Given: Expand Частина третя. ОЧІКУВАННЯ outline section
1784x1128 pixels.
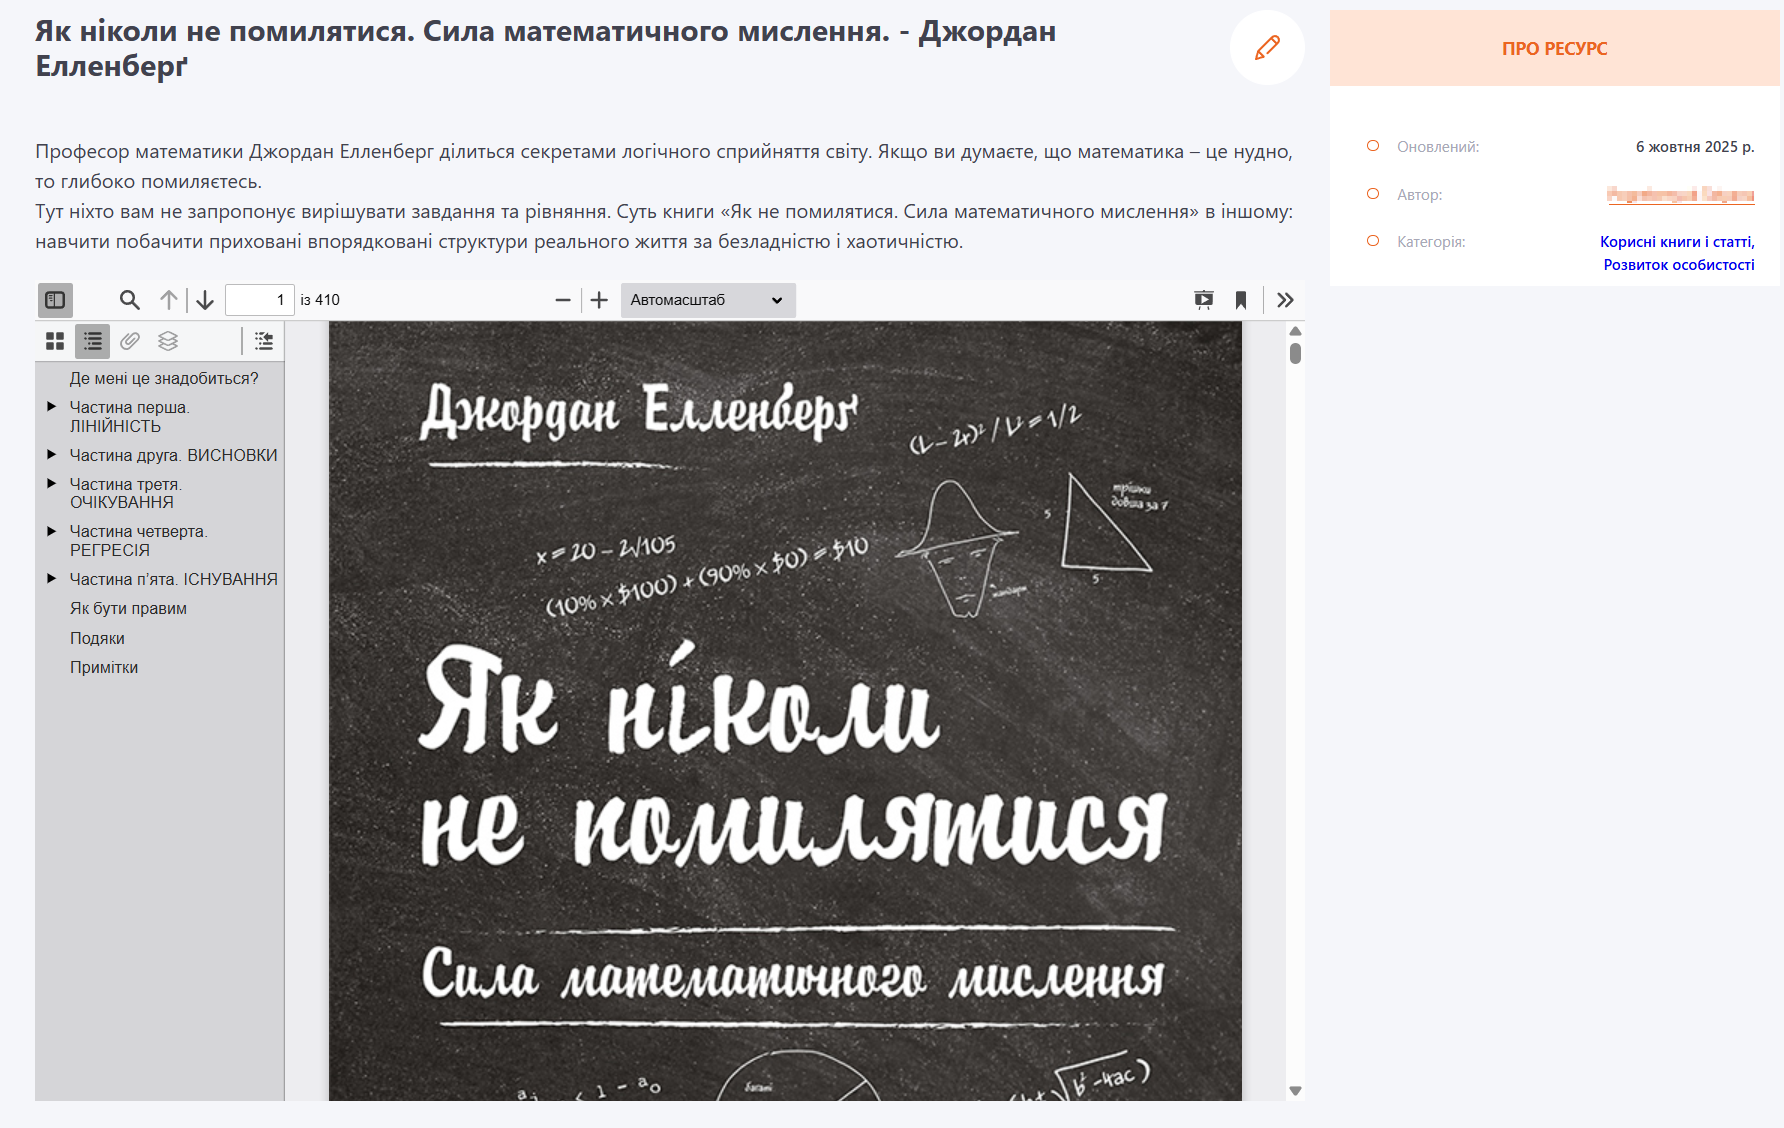Looking at the screenshot, I should click(52, 484).
